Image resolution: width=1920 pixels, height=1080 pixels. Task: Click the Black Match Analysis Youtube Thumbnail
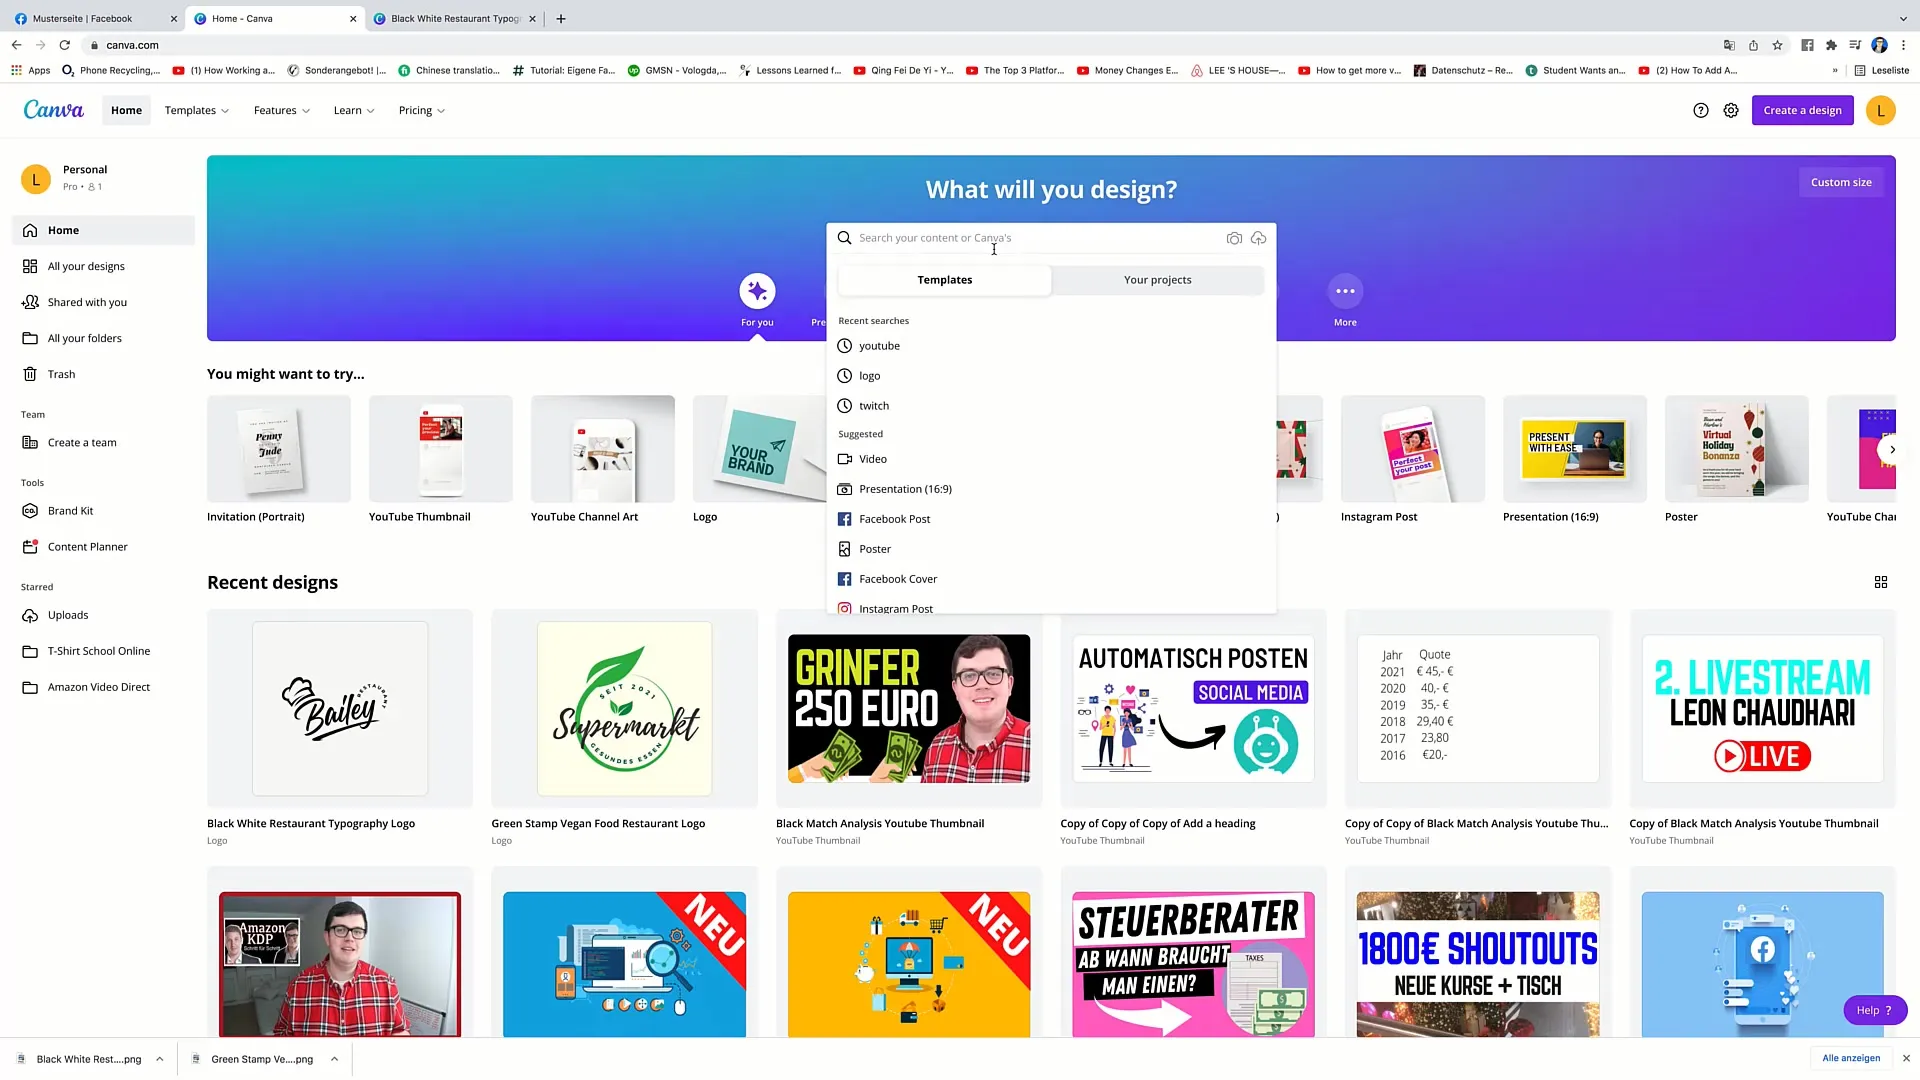pyautogui.click(x=907, y=708)
